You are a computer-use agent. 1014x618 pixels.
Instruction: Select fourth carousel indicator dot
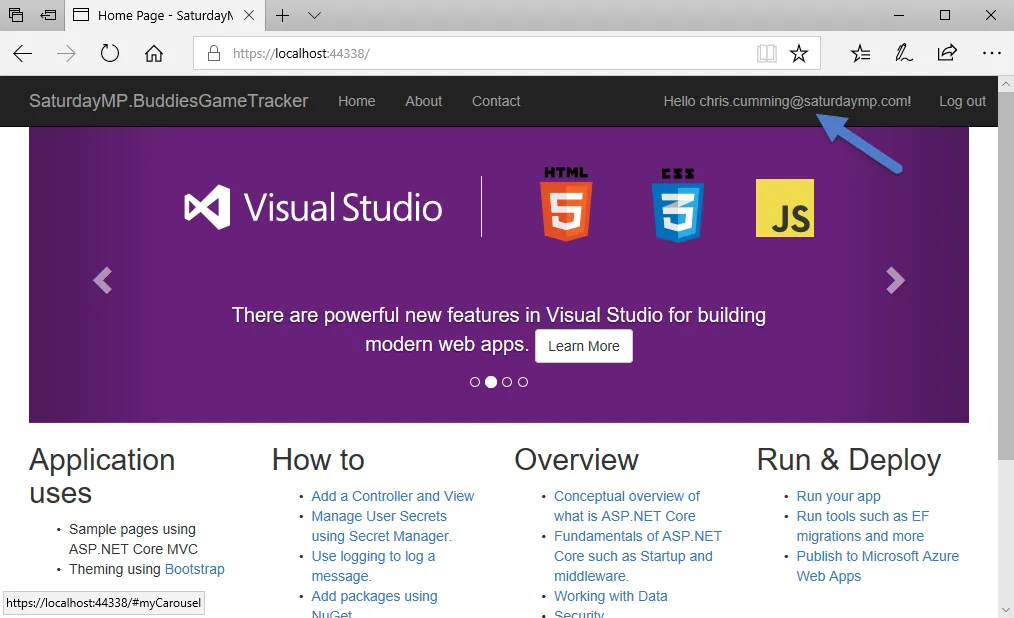tap(523, 382)
